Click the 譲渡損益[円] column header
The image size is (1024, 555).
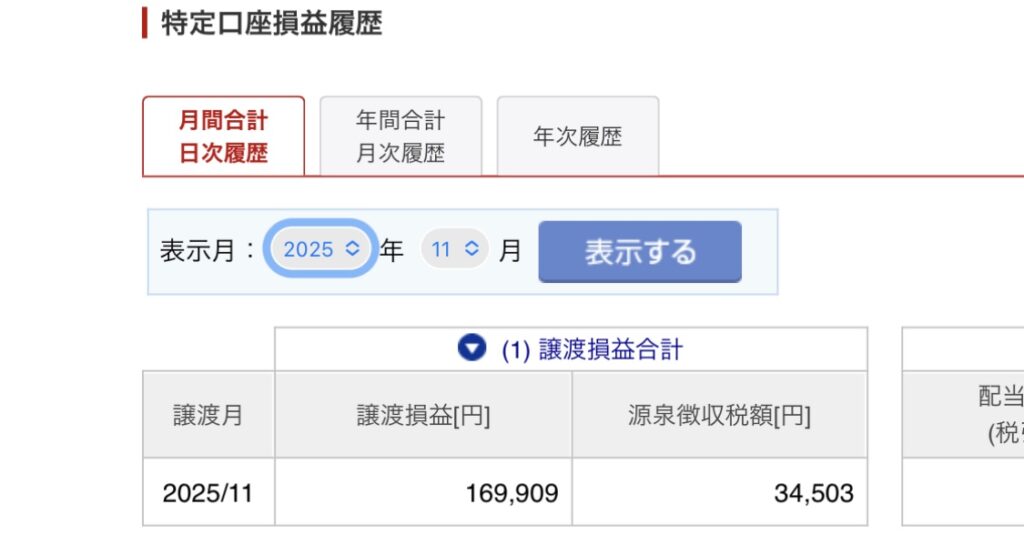click(x=423, y=415)
